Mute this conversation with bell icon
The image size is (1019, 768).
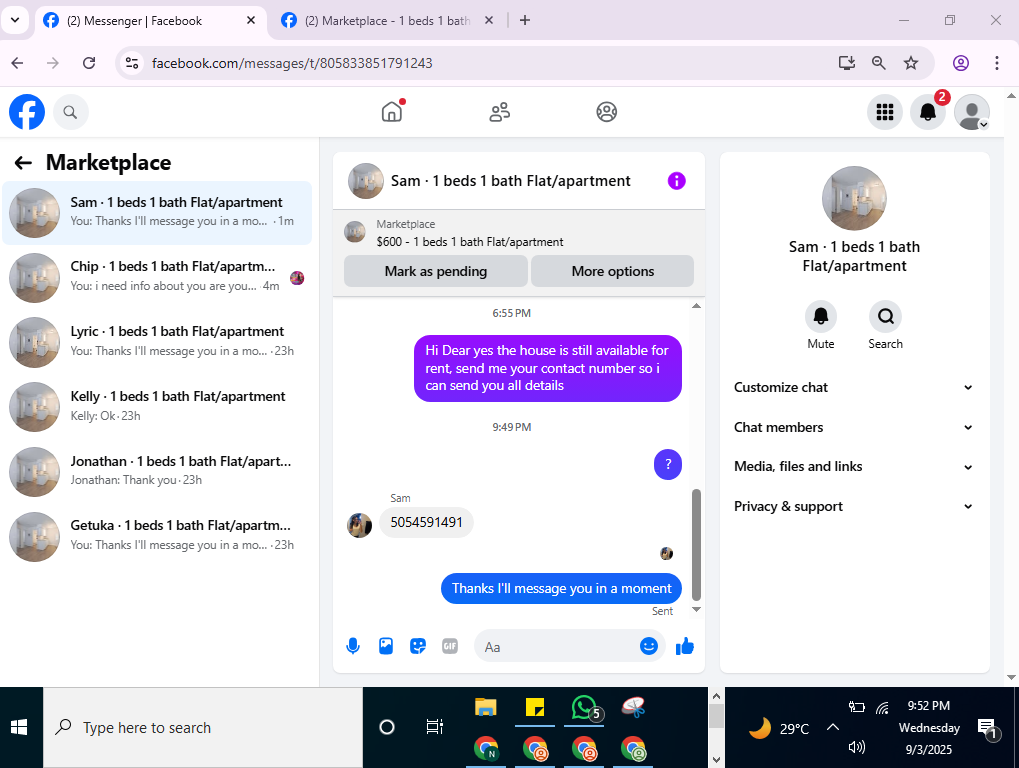(821, 316)
